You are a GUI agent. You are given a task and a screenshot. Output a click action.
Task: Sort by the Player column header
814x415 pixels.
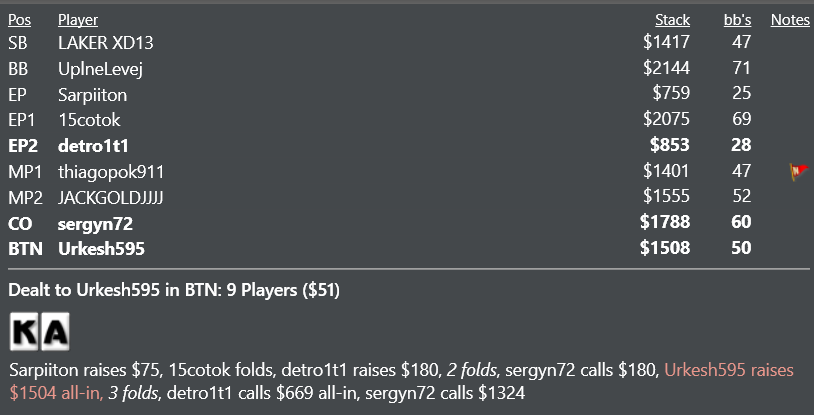[x=78, y=20]
